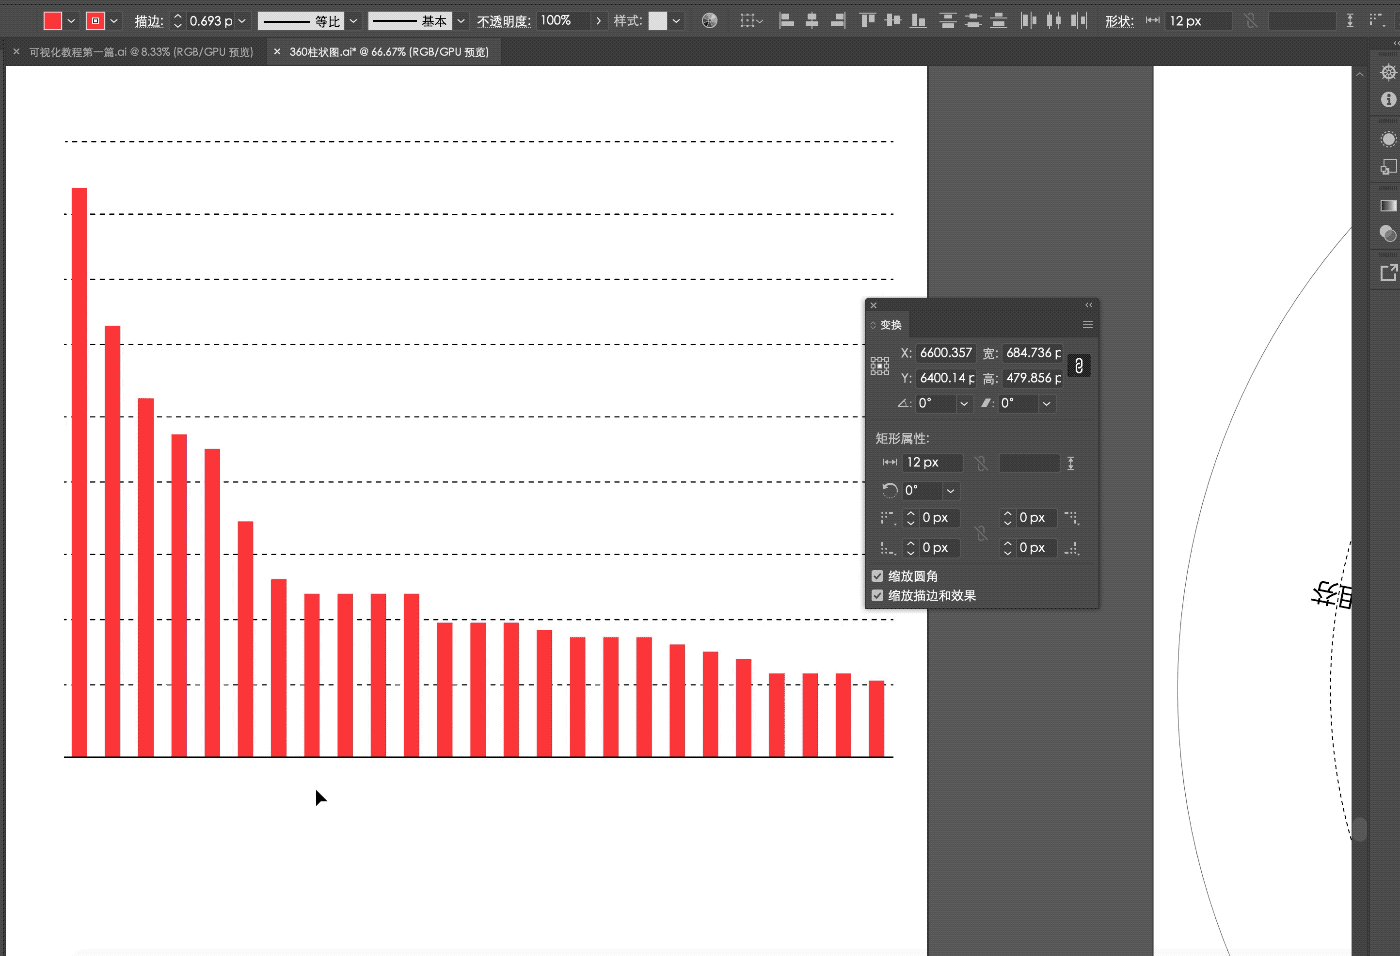Viewport: 1400px width, 956px height.
Task: Click horizontal align left icon
Action: 787,20
